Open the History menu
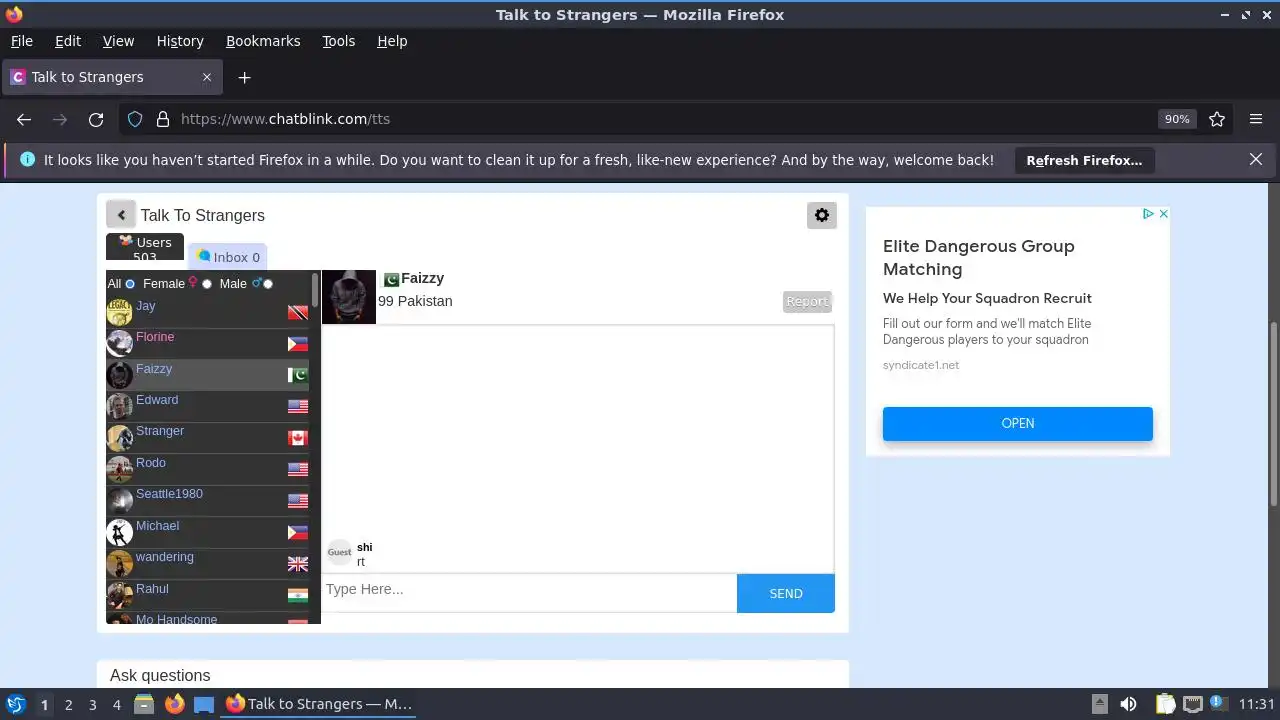The height and width of the screenshot is (720, 1280). 180,41
